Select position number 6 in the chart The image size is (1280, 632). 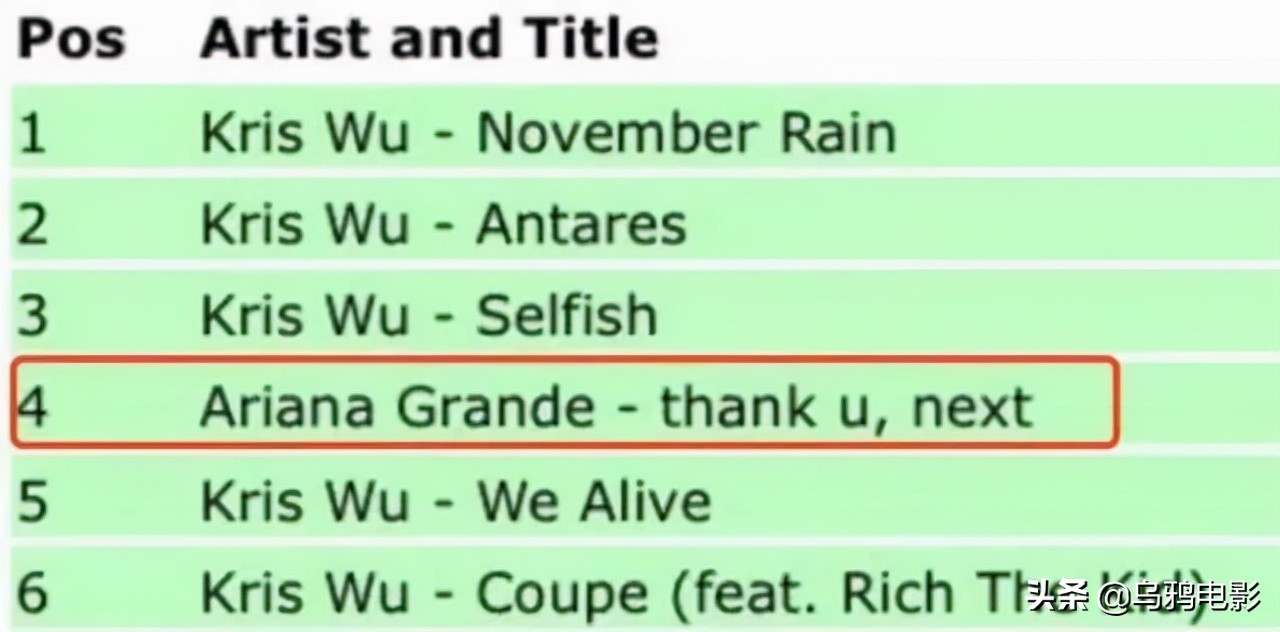(x=32, y=593)
